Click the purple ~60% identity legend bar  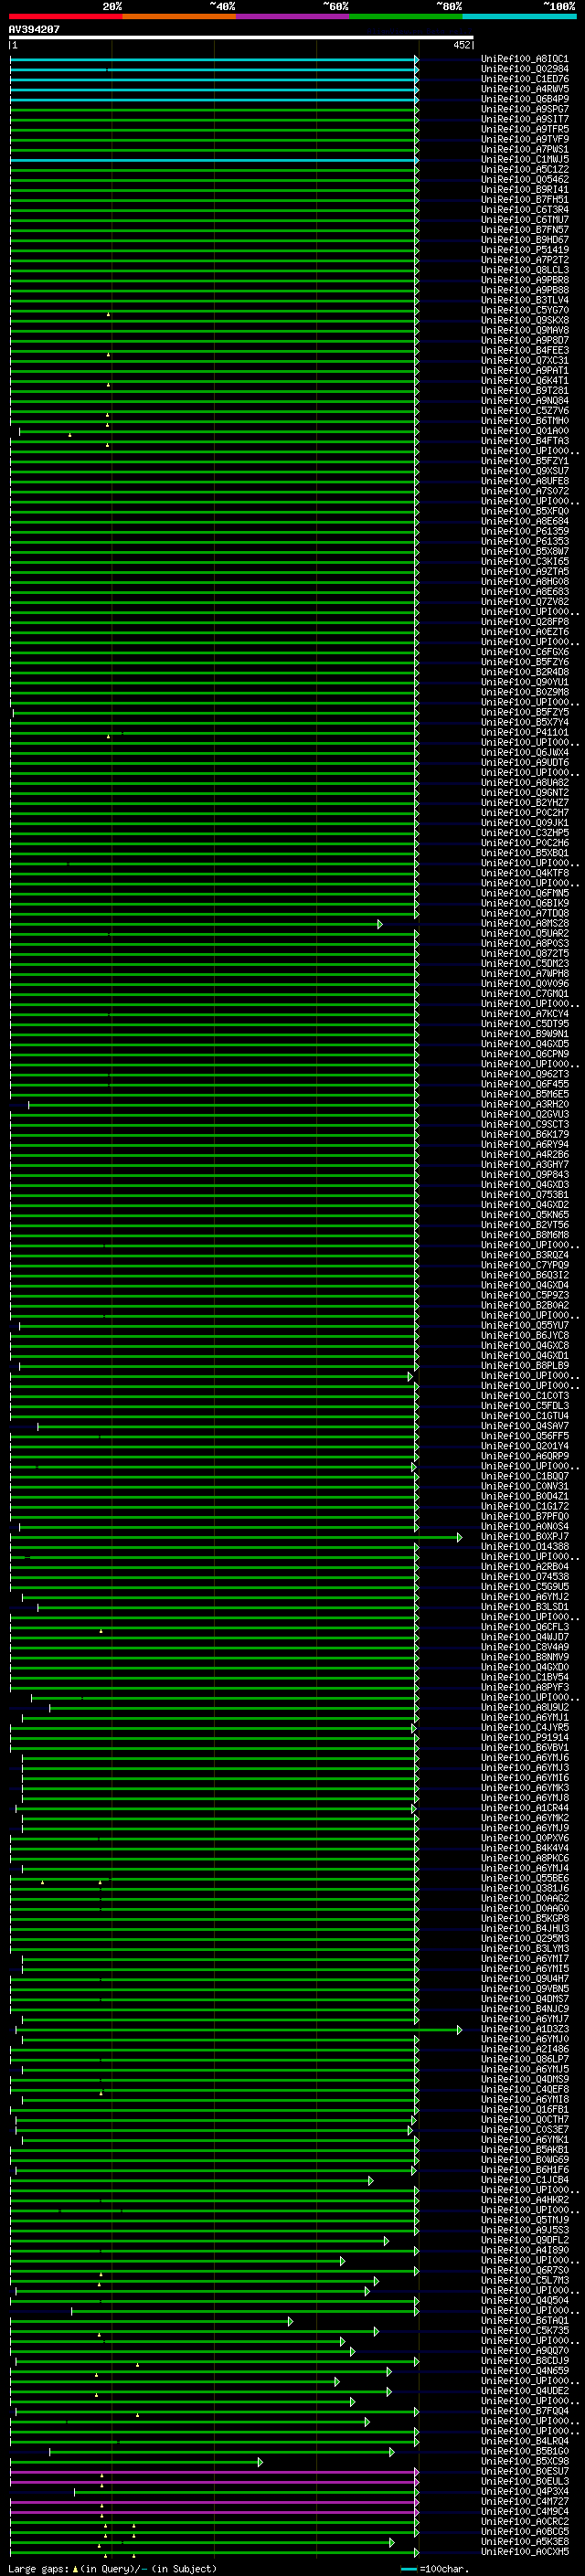pos(293,16)
